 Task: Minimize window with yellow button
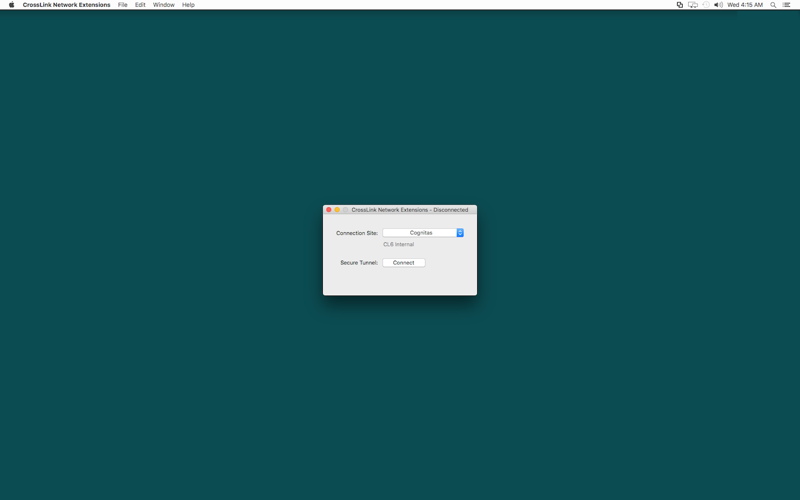(337, 210)
